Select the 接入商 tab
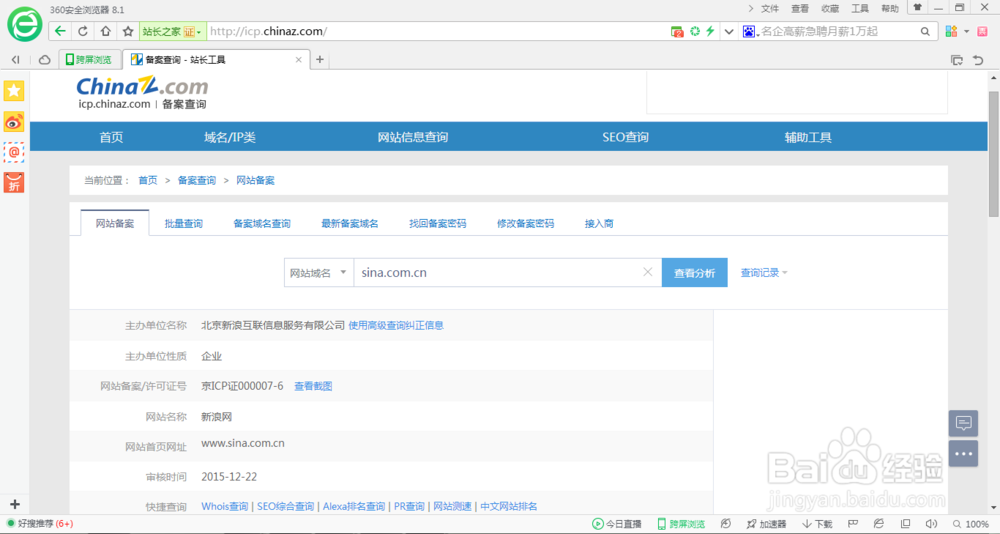The width and height of the screenshot is (1000, 534). (x=599, y=223)
